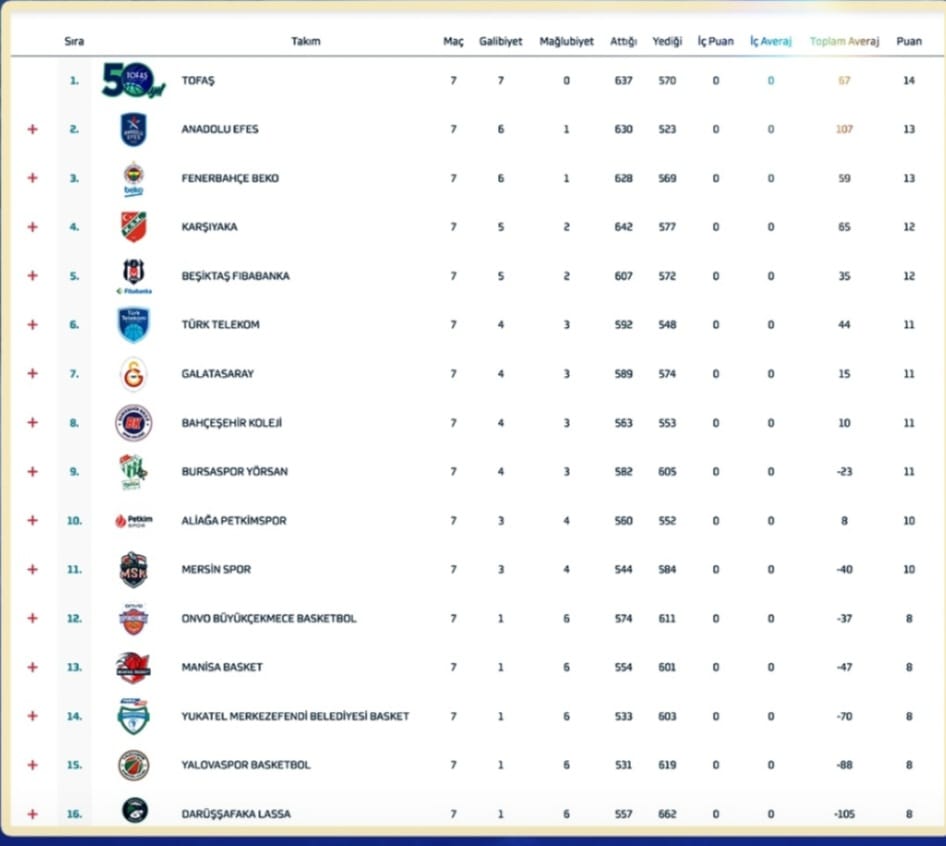Expand the Anadolu Efes row details
The width and height of the screenshot is (946, 846).
32,129
